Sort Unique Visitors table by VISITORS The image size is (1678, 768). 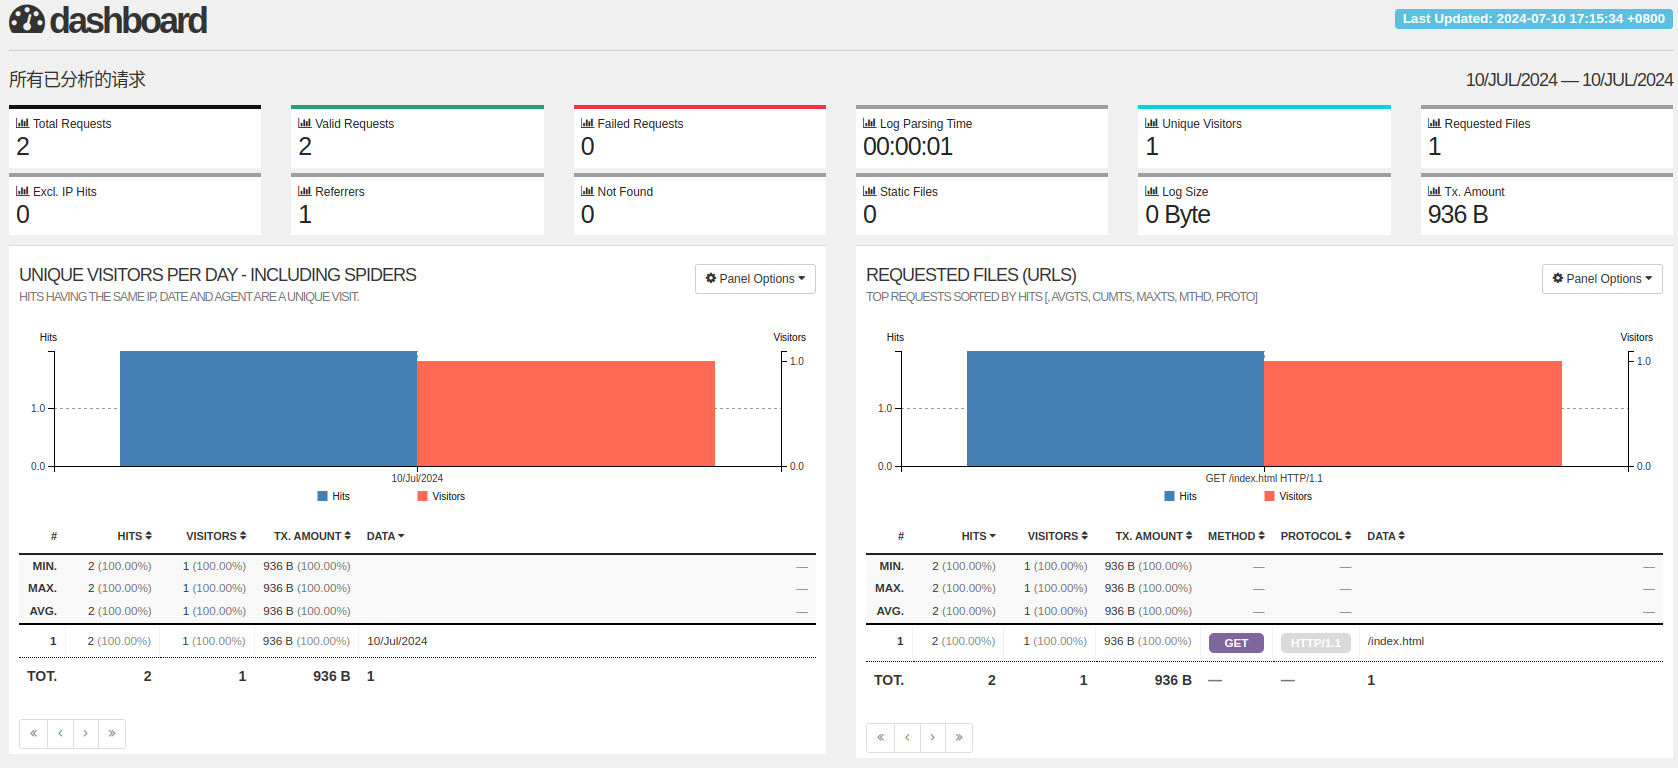[216, 536]
